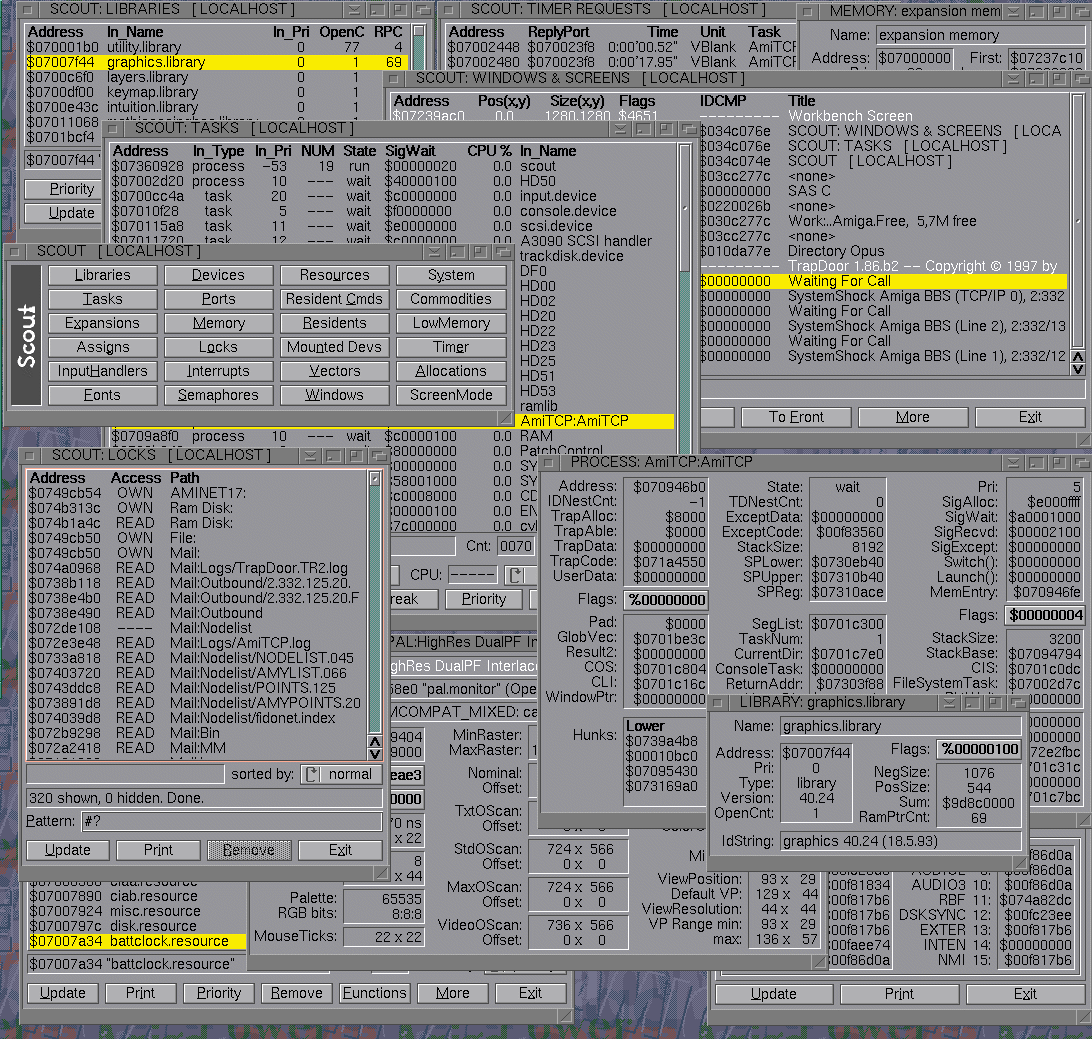Open the Flags %00000100 field in Library window
The width and height of the screenshot is (1092, 1039).
(x=979, y=749)
